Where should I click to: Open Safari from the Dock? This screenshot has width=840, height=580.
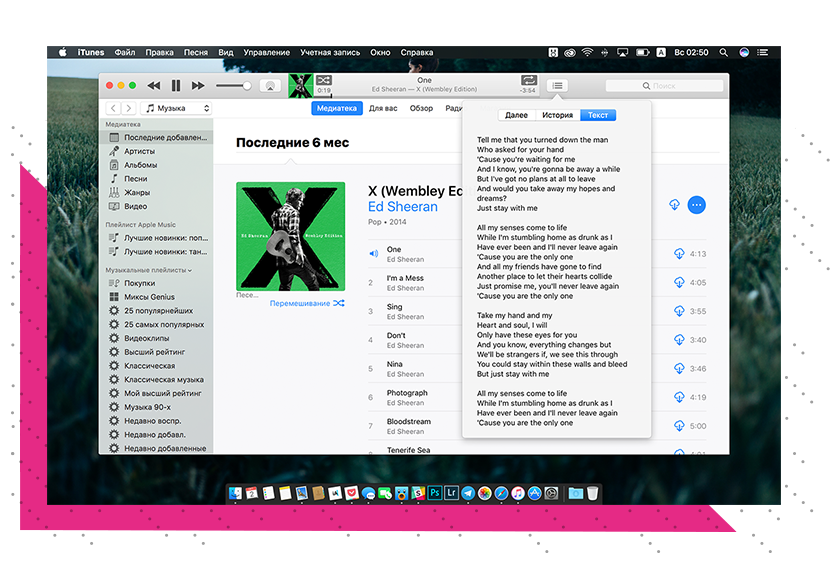tap(501, 493)
